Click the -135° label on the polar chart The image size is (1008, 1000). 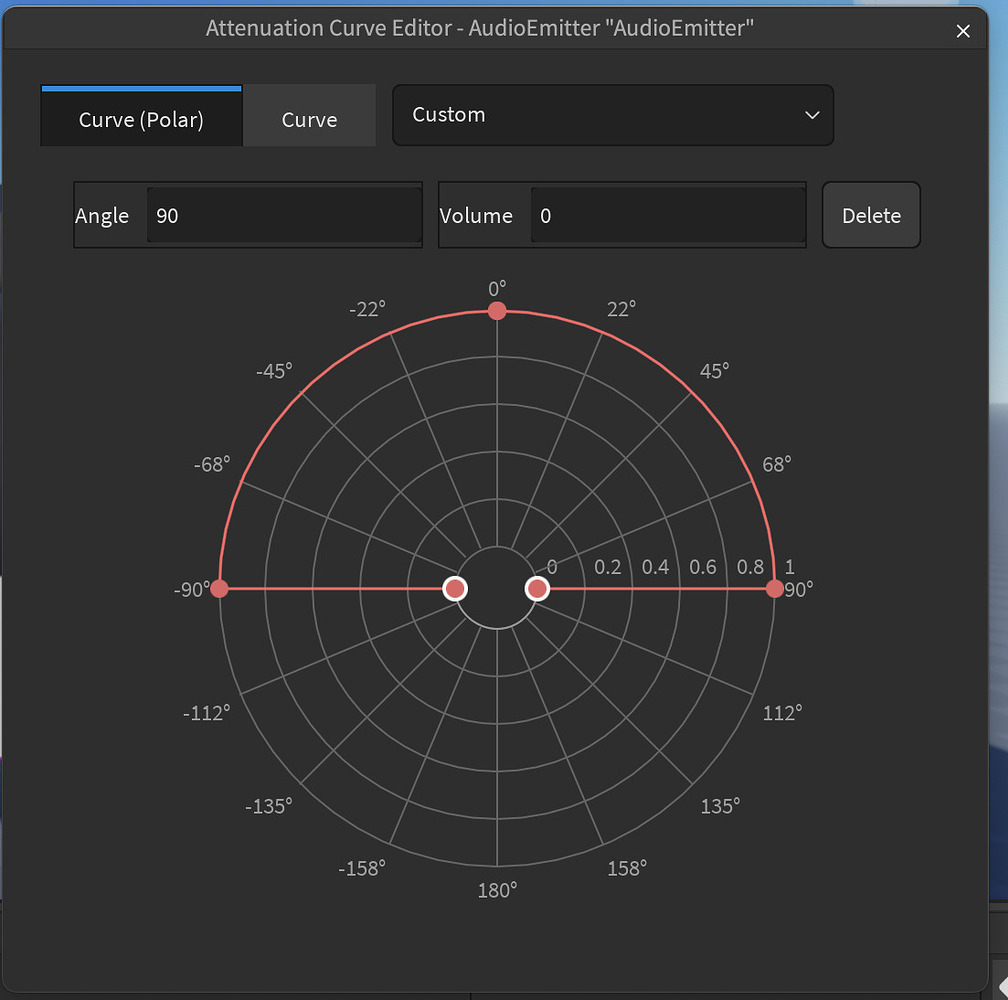click(268, 805)
